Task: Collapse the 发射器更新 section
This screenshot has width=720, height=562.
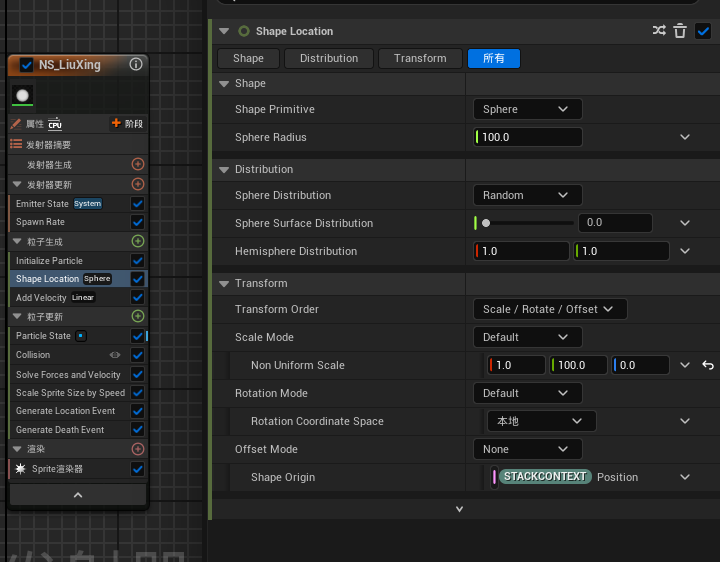Action: 17,184
